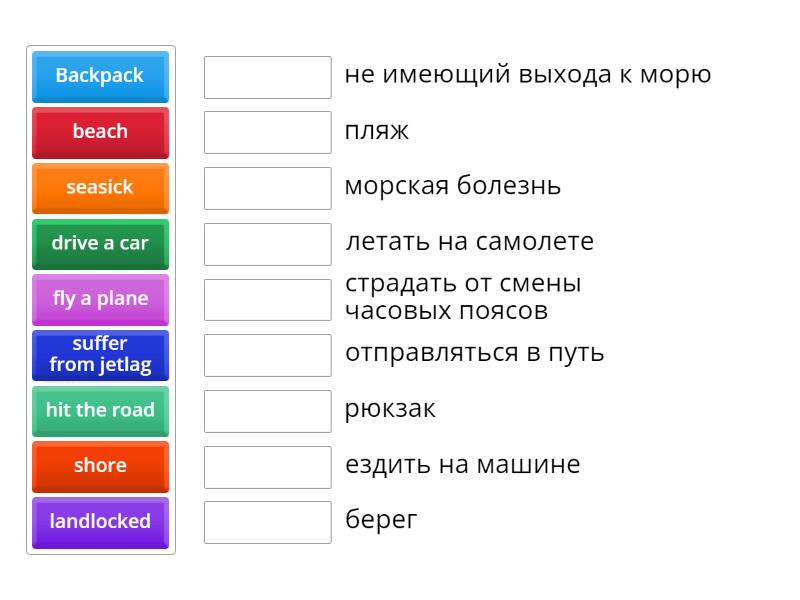Select the shore word tile

pyautogui.click(x=100, y=466)
